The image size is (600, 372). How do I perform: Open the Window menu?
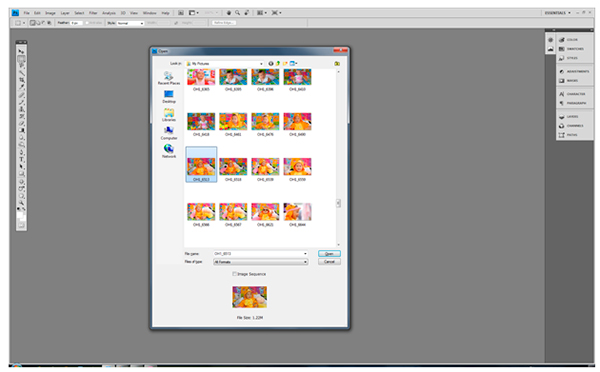[150, 13]
